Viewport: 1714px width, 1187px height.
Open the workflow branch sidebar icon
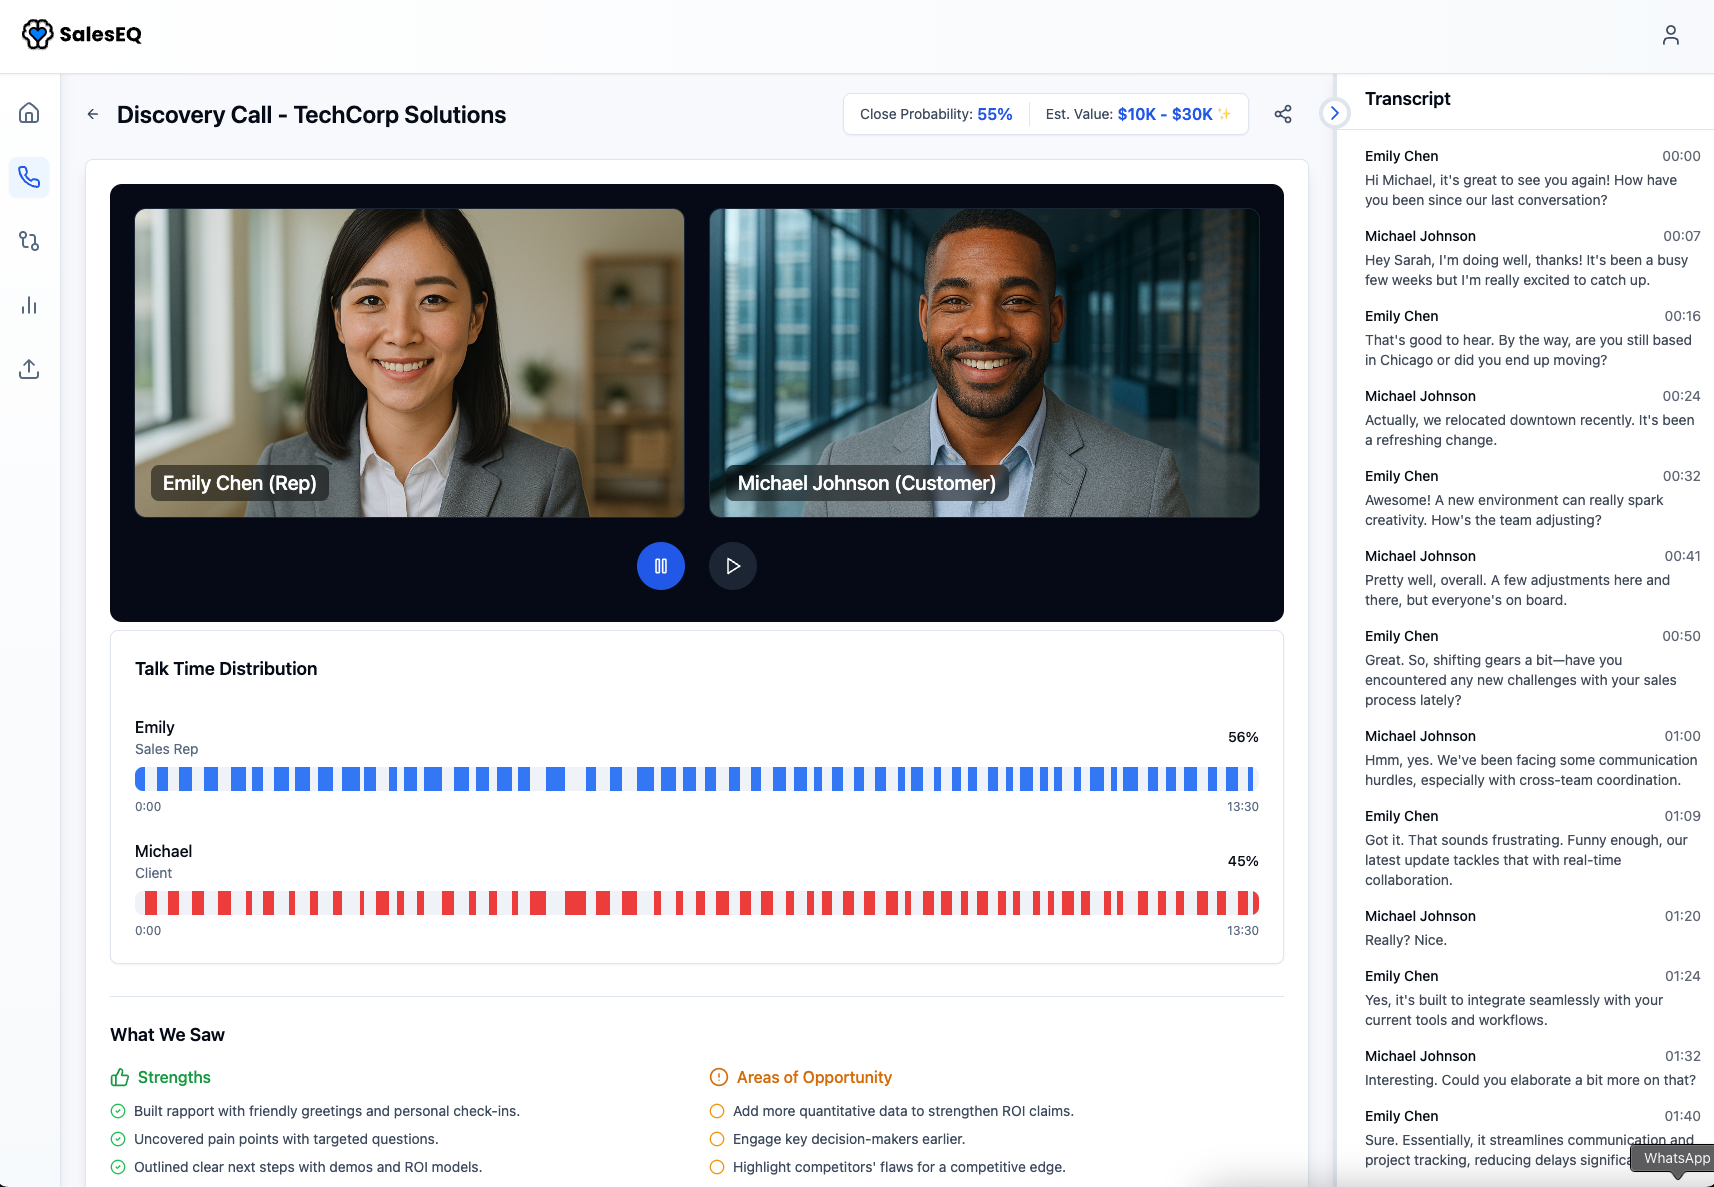[x=29, y=241]
